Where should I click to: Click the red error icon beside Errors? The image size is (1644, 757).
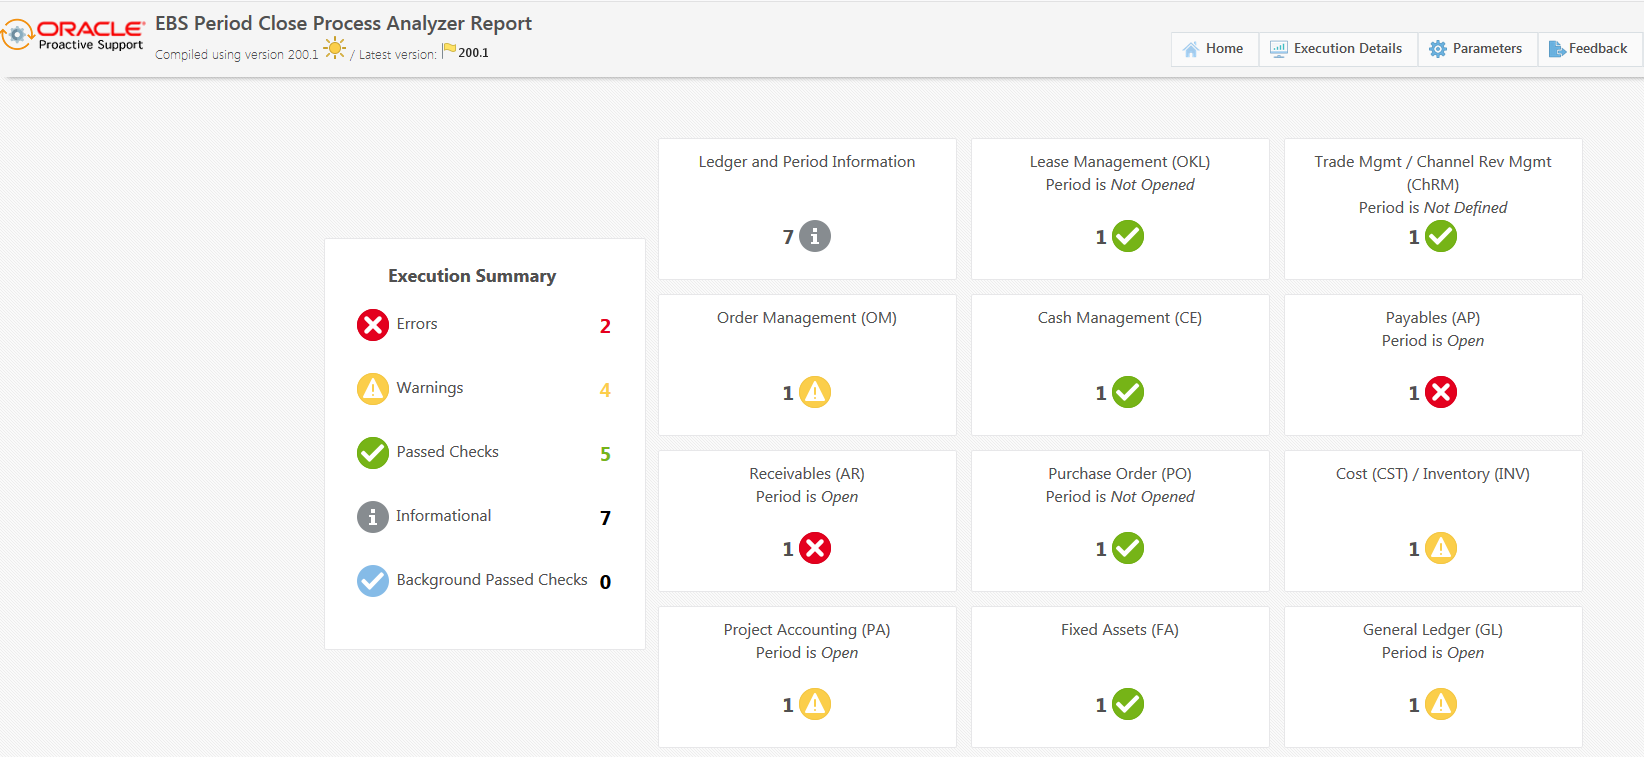(x=373, y=325)
